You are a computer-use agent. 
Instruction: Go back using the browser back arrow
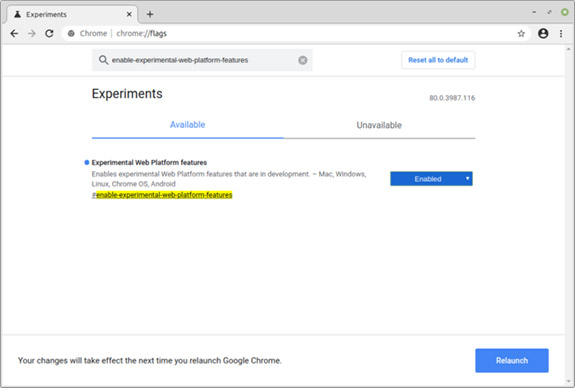[14, 33]
